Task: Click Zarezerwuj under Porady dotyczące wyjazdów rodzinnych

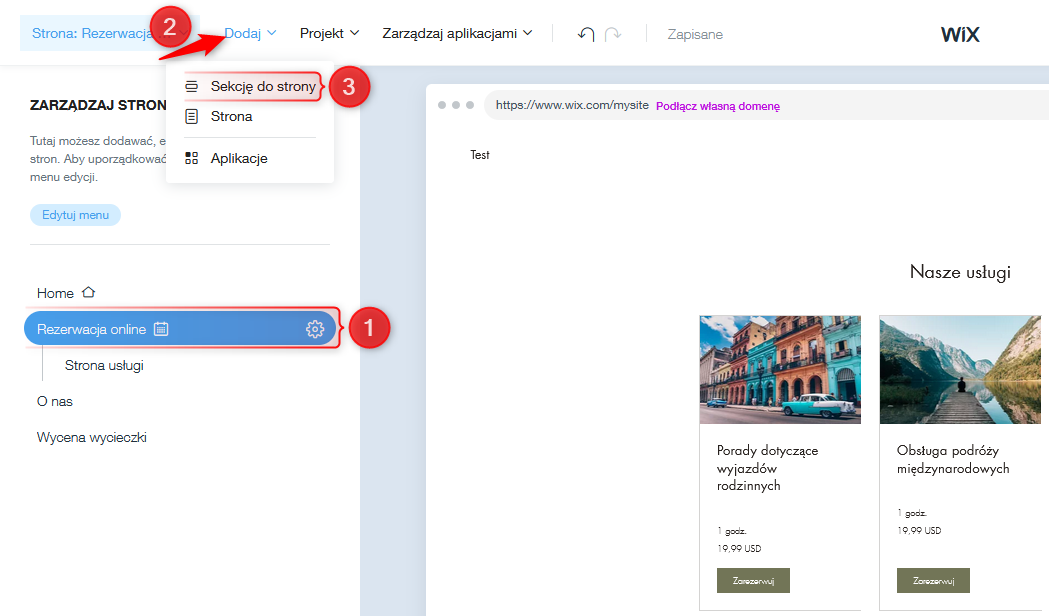Action: (x=753, y=581)
